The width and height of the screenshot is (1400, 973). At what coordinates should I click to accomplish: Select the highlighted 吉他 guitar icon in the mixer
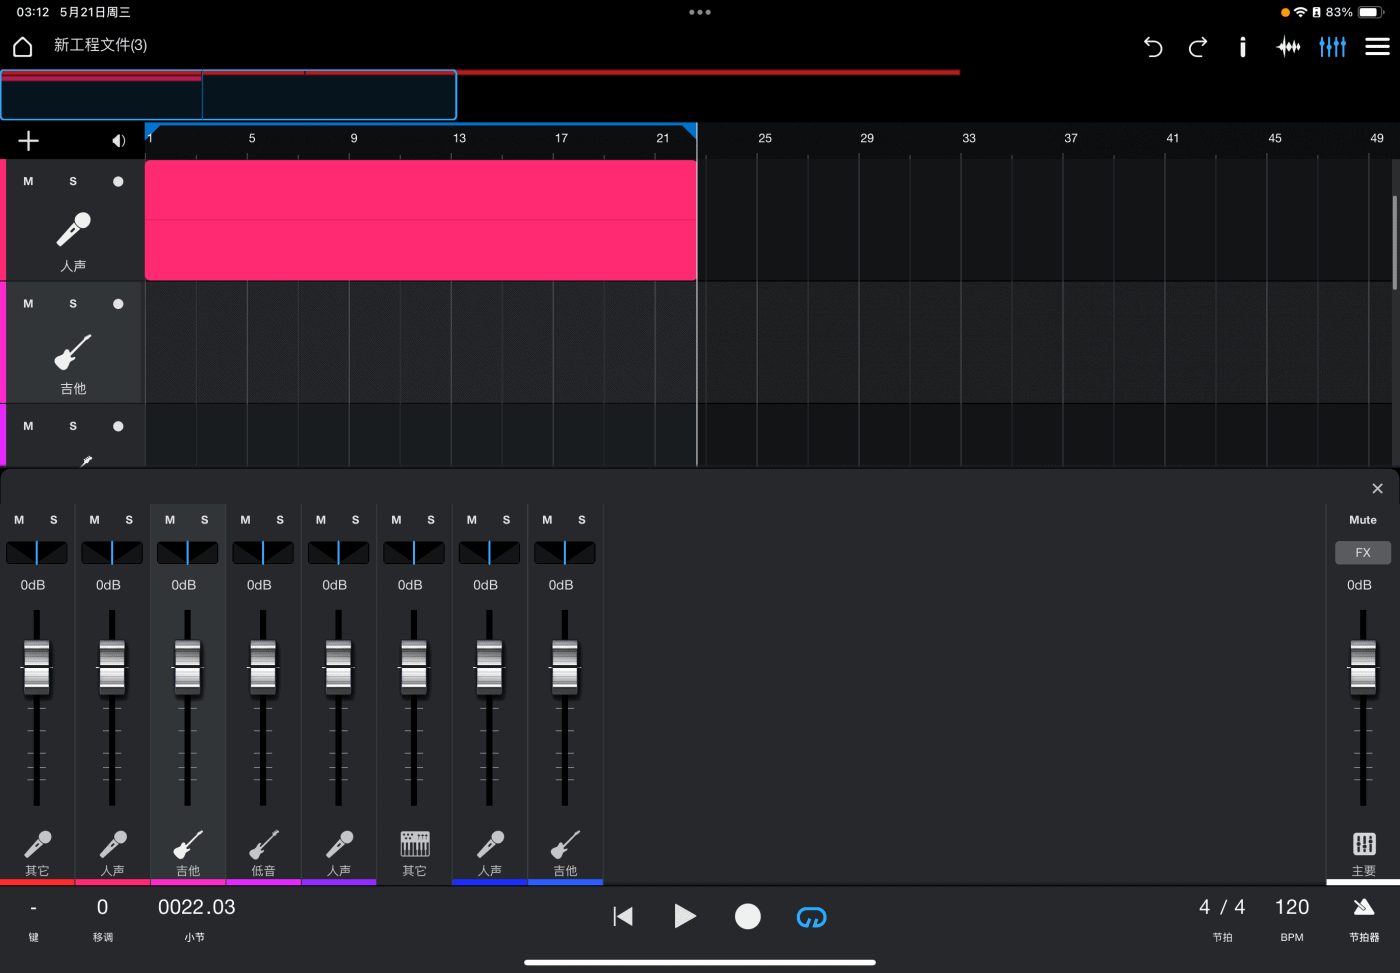[x=188, y=844]
